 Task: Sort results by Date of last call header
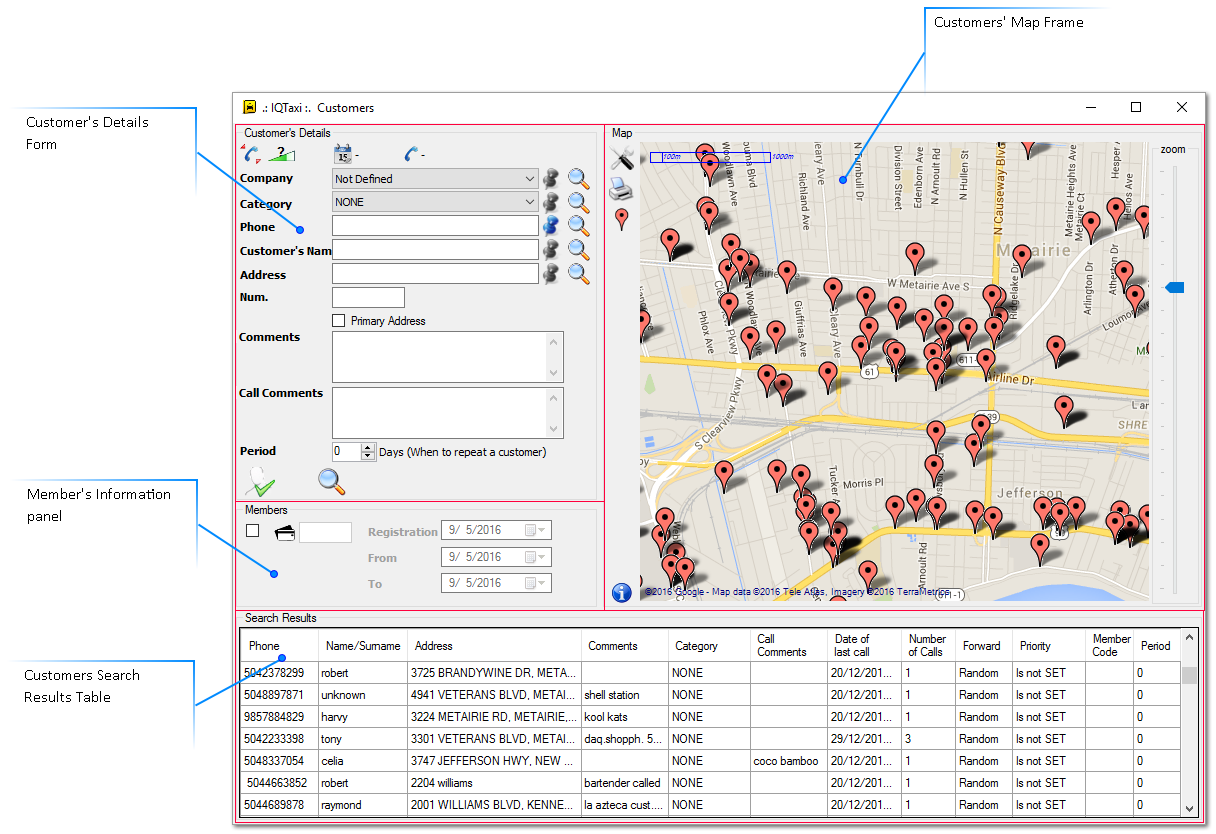pyautogui.click(x=866, y=646)
